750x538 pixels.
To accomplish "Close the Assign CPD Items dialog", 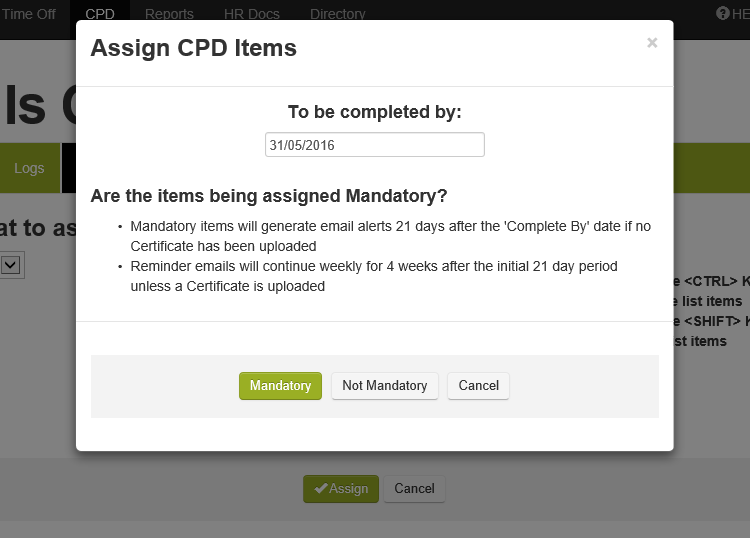I will [652, 43].
